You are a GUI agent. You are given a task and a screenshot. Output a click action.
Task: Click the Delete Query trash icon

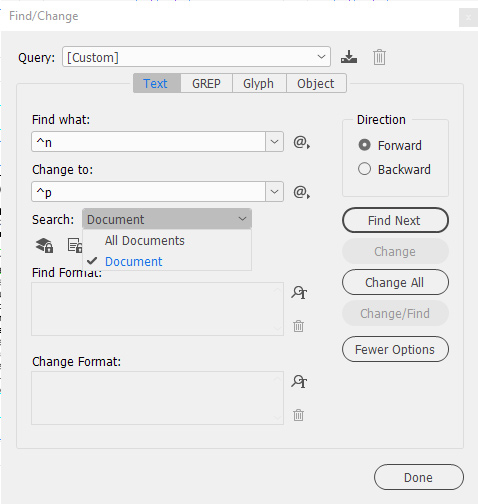(x=379, y=57)
